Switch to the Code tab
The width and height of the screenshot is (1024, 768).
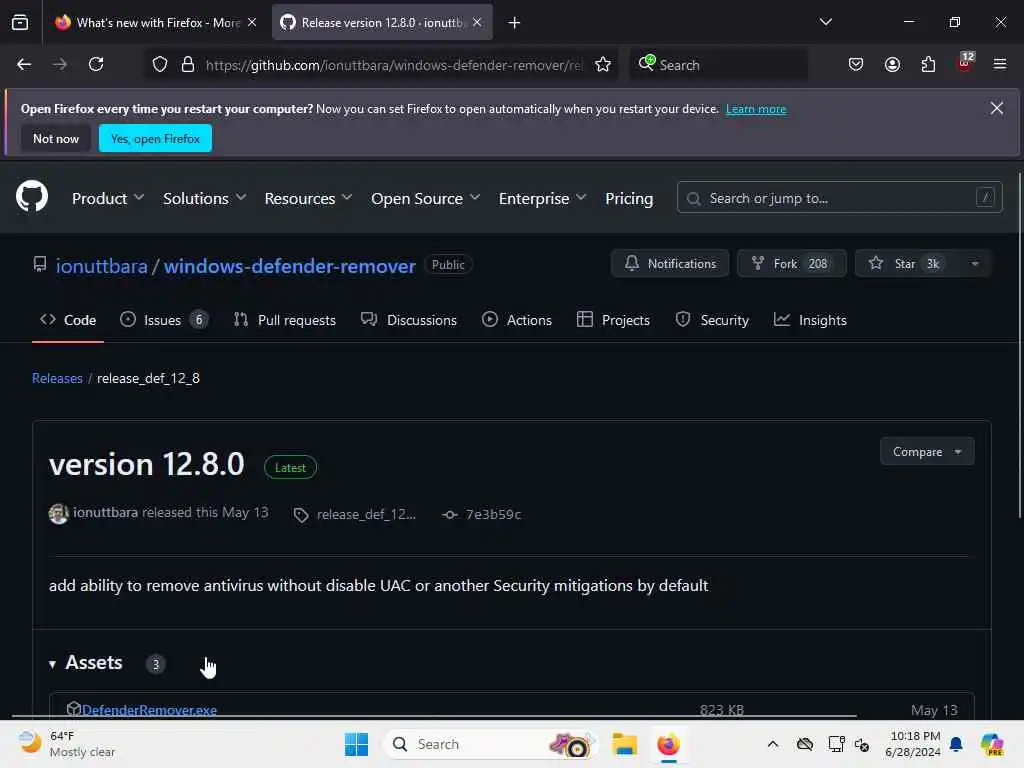(68, 320)
